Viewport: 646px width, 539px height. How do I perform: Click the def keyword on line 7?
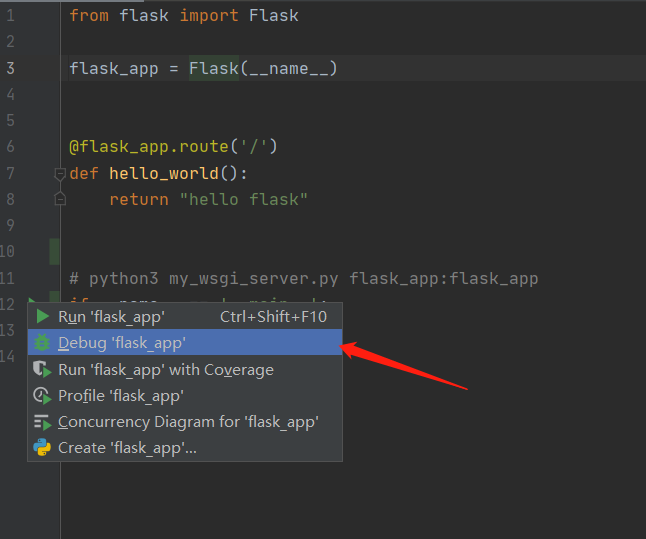pos(84,173)
